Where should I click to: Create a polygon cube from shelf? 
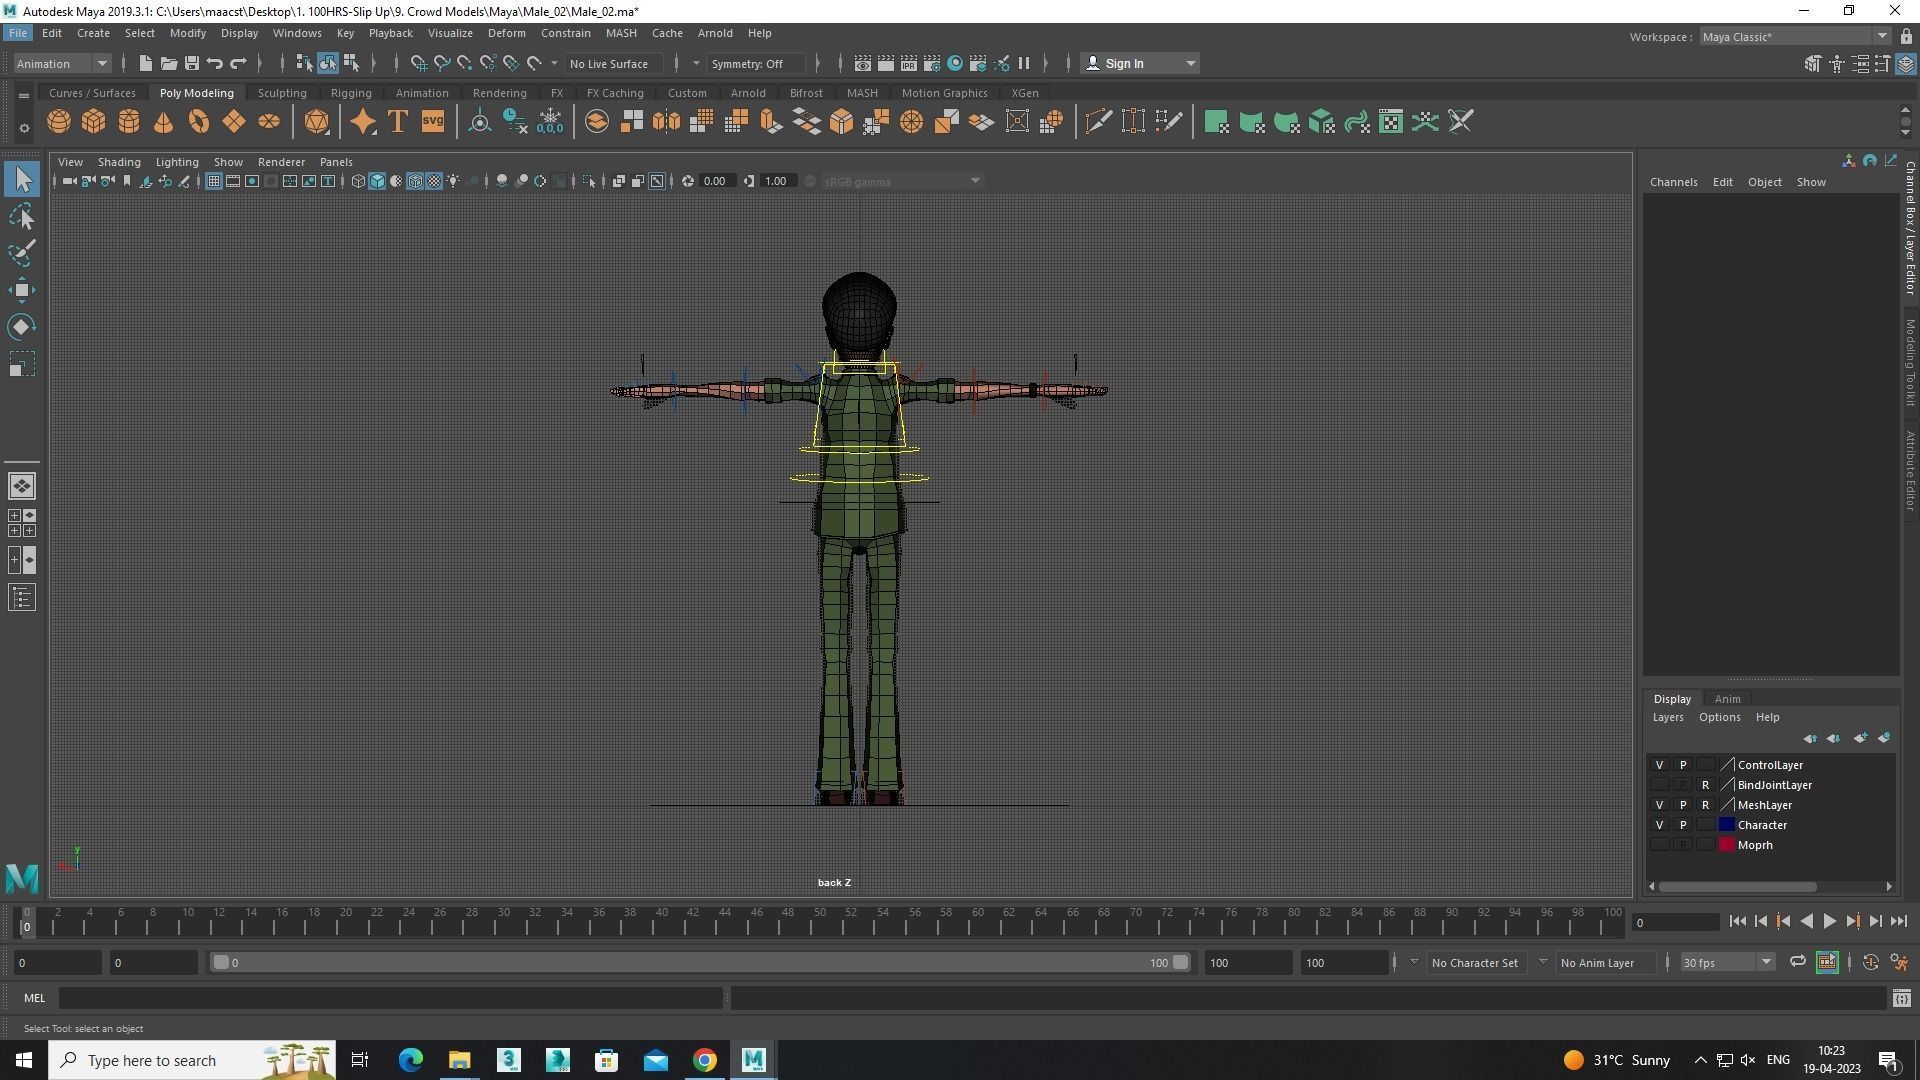click(x=94, y=122)
